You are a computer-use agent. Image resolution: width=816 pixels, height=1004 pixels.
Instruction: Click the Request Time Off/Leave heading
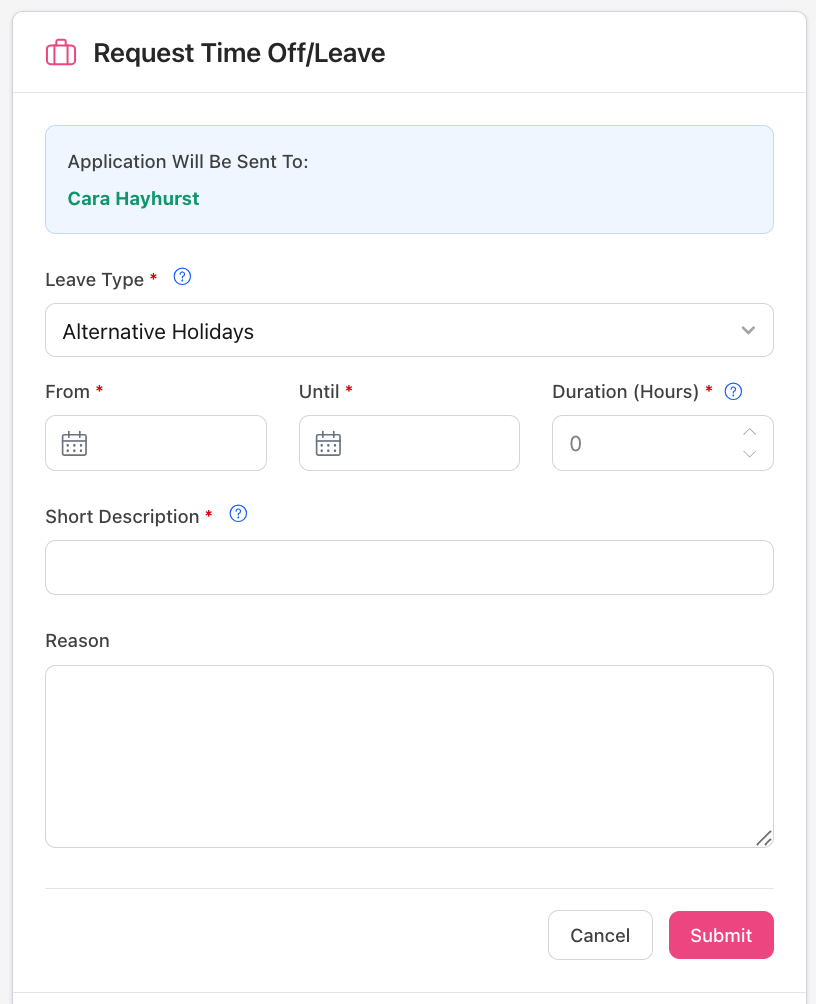(x=239, y=53)
